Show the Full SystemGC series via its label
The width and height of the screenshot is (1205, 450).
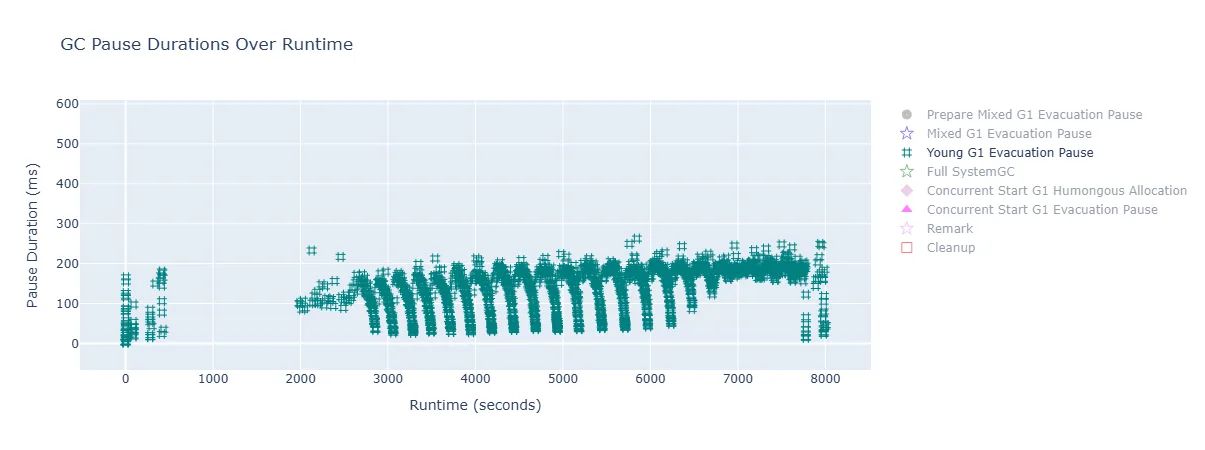click(x=971, y=172)
